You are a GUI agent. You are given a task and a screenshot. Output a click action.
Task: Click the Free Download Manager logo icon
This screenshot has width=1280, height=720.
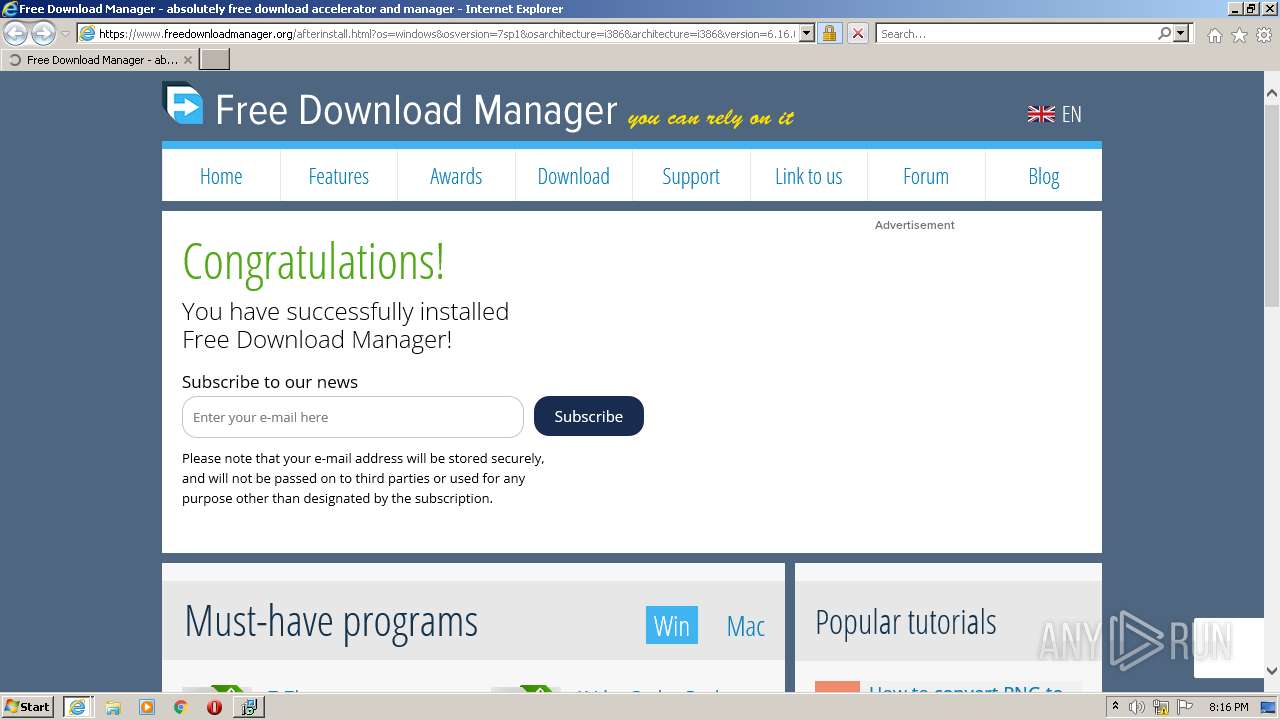pyautogui.click(x=183, y=104)
